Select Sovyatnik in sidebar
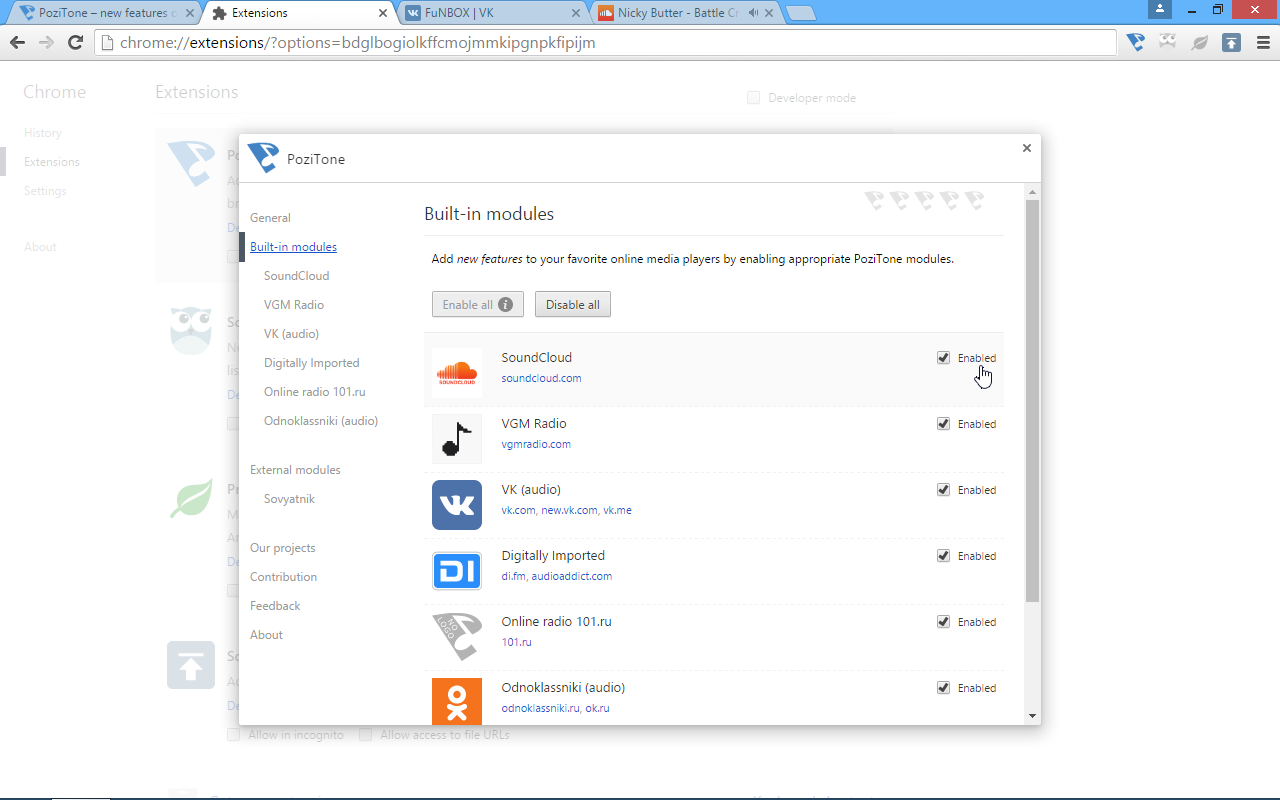Screen dimensions: 1280x800 pos(289,499)
